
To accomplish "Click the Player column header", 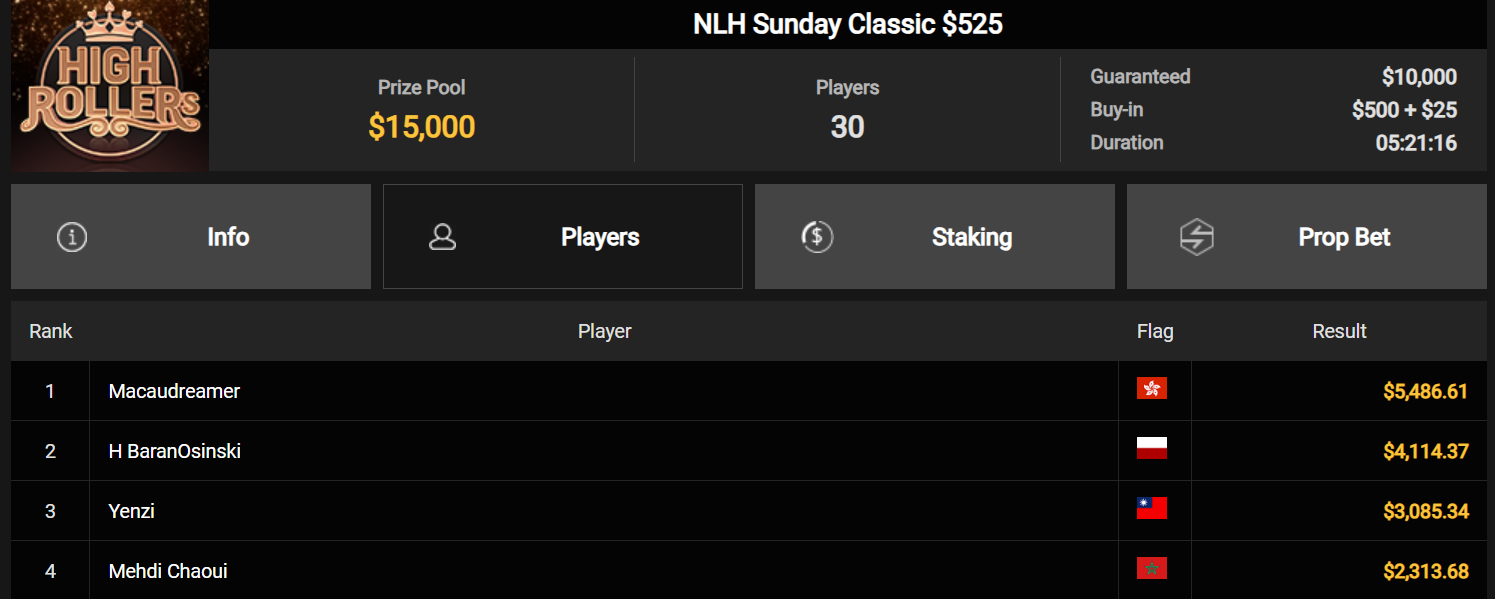I will [x=605, y=331].
